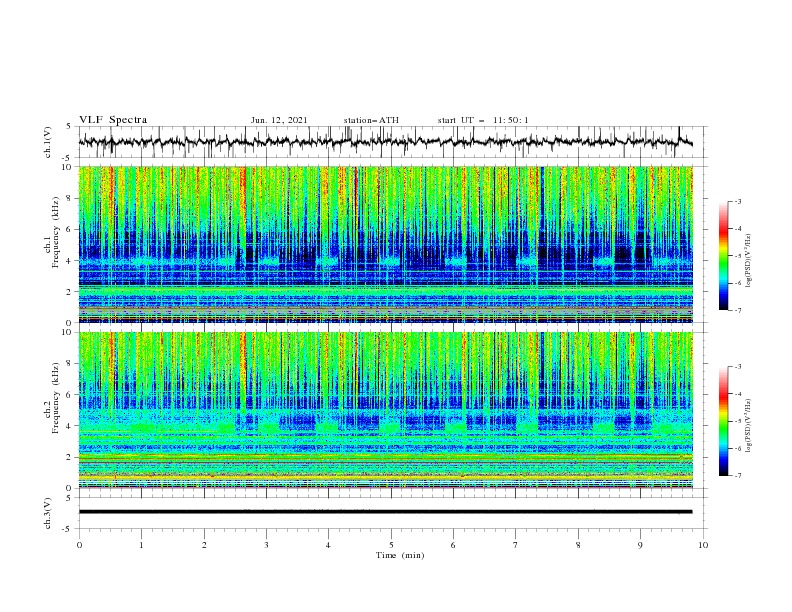The height and width of the screenshot is (612, 792).
Task: Click time axis tick label "10"
Action: click(703, 545)
